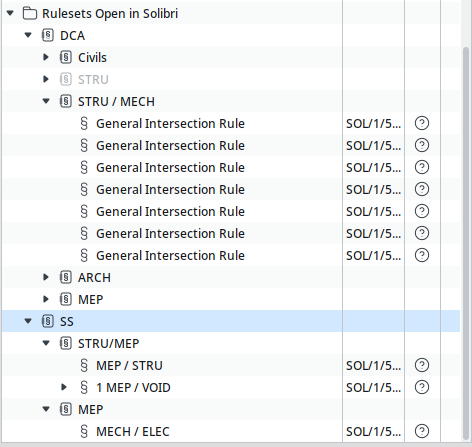
Task: Click the section icon of MEP / STRU rule
Action: (84, 365)
